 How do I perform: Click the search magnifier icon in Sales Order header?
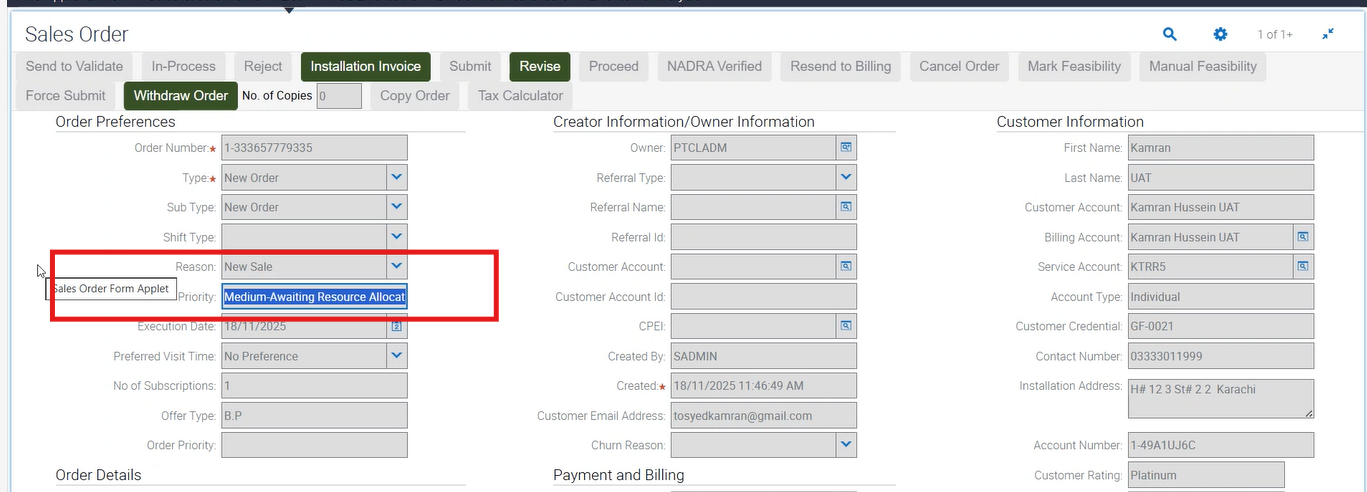(x=1170, y=34)
